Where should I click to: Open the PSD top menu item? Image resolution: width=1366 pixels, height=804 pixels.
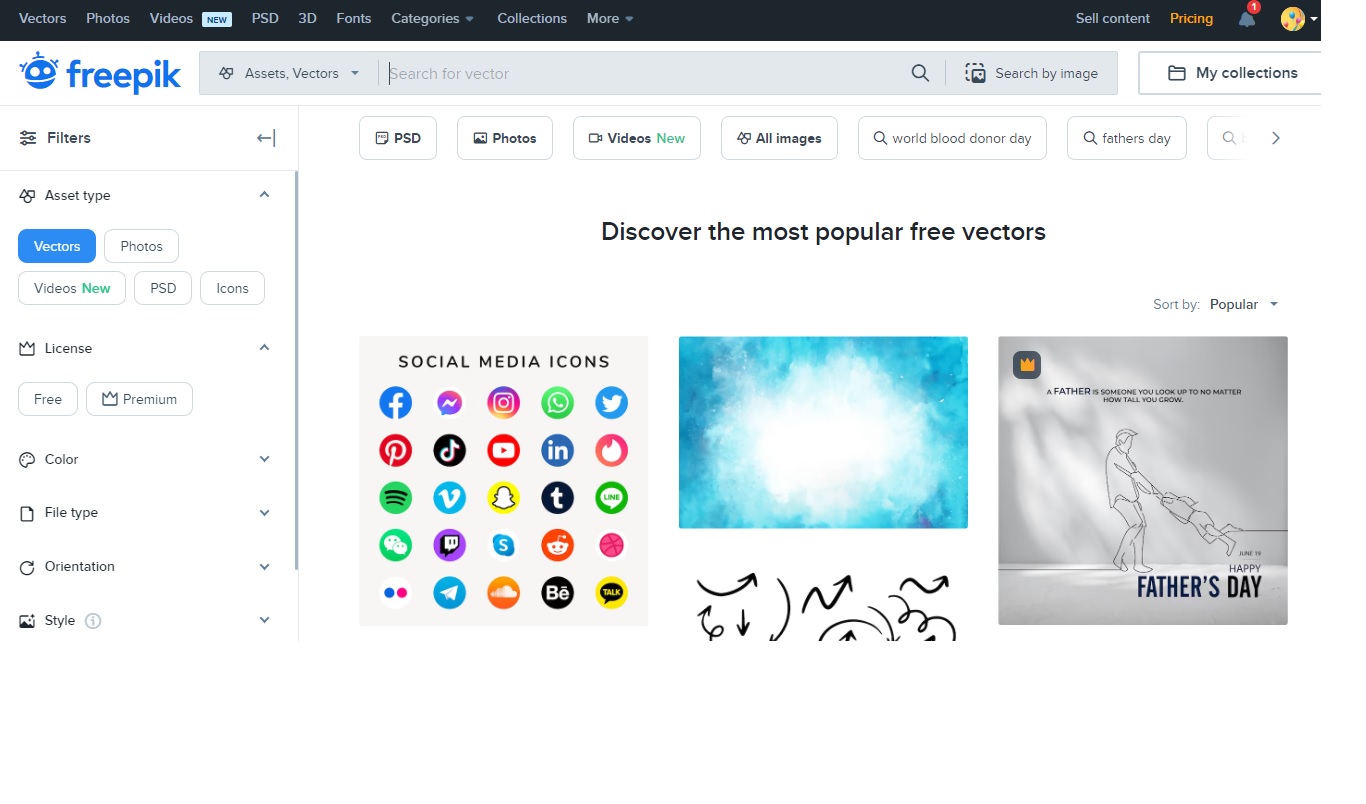click(x=265, y=18)
